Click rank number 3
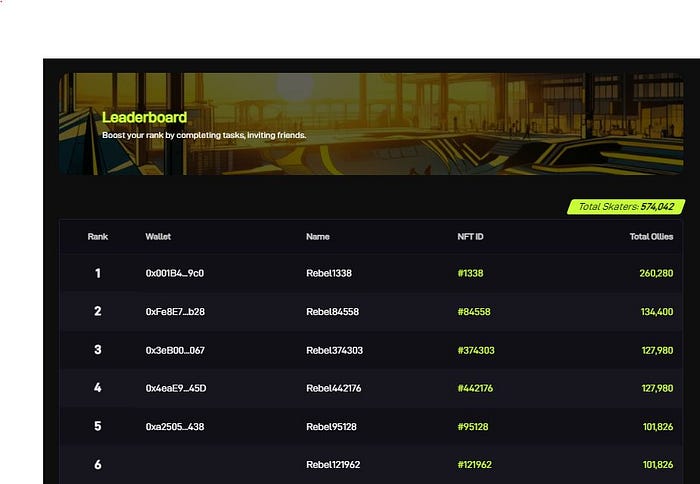This screenshot has width=700, height=484. point(98,350)
